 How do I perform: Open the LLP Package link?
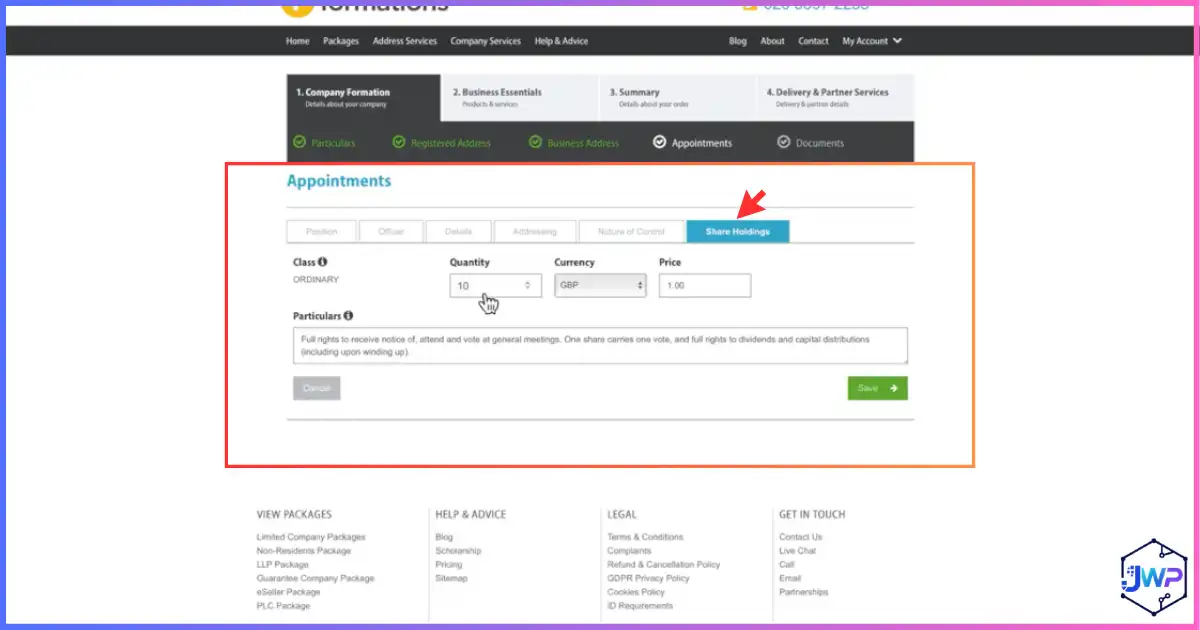click(x=283, y=565)
